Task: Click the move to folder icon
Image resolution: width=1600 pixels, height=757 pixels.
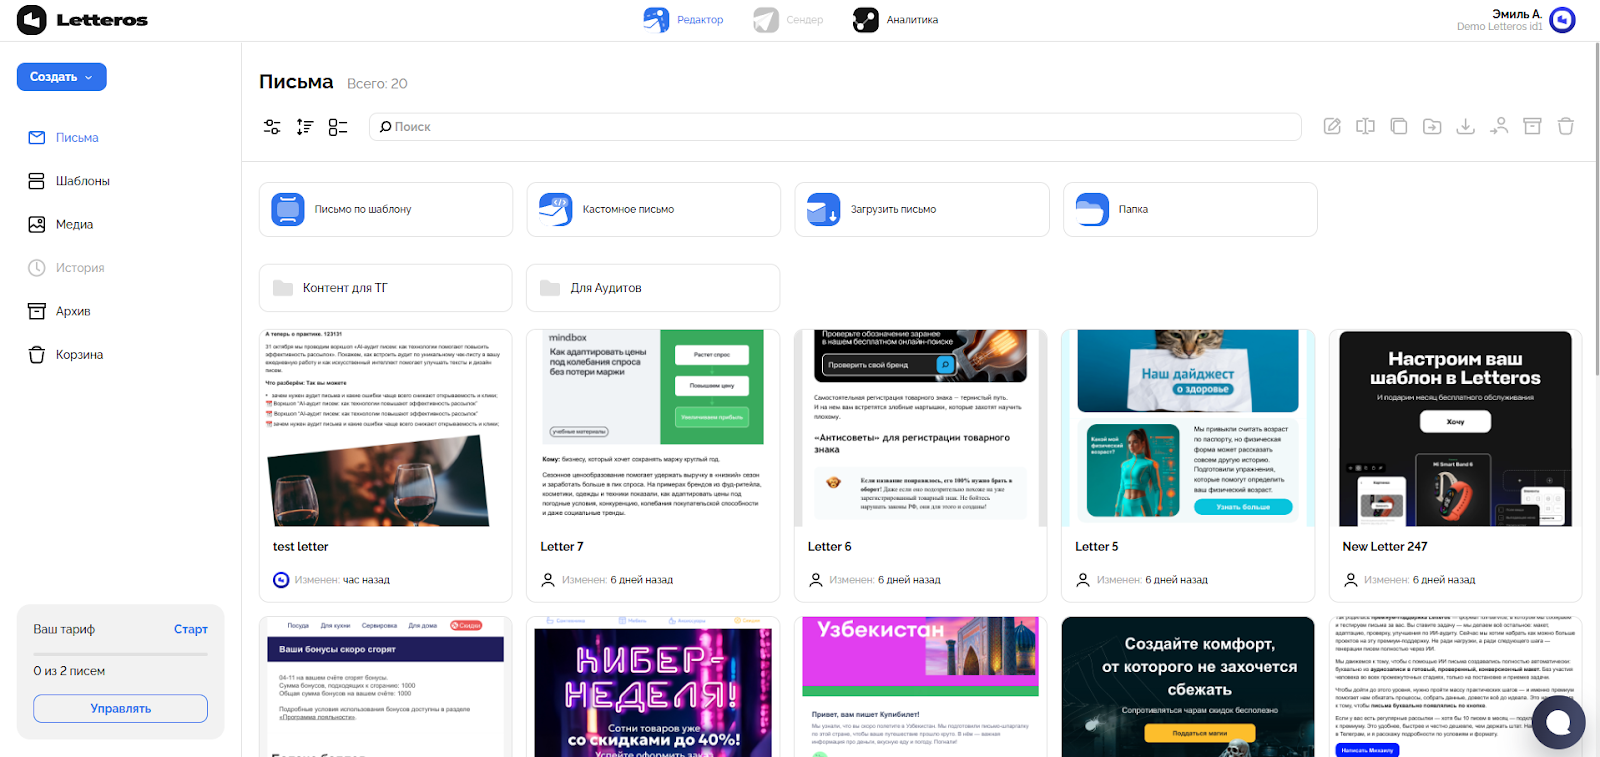Action: coord(1432,126)
